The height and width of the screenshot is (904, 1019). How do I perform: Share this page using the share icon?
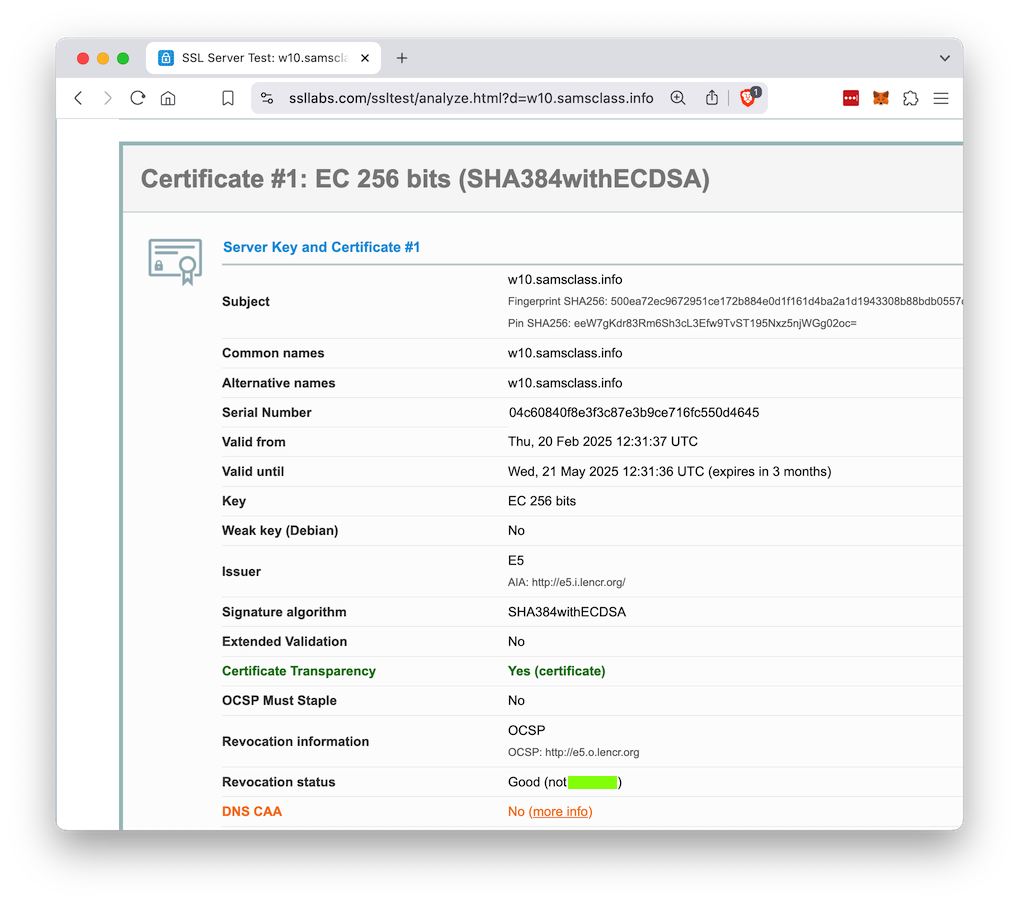coord(712,98)
